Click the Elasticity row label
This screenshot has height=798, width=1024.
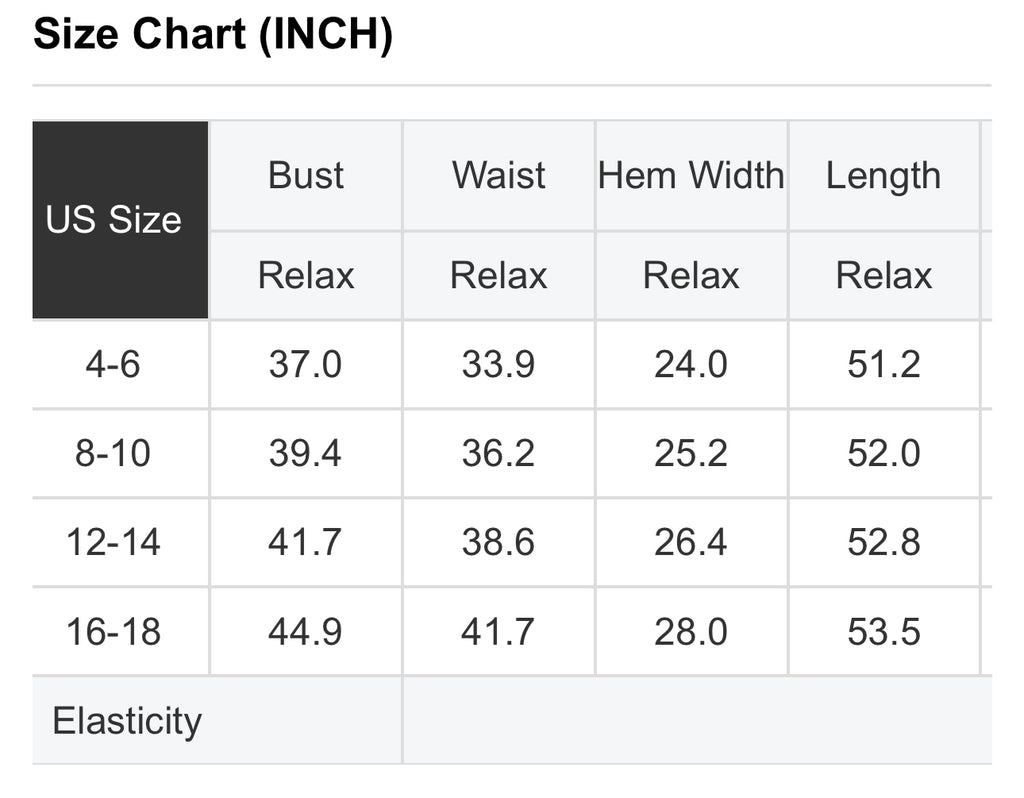(127, 721)
